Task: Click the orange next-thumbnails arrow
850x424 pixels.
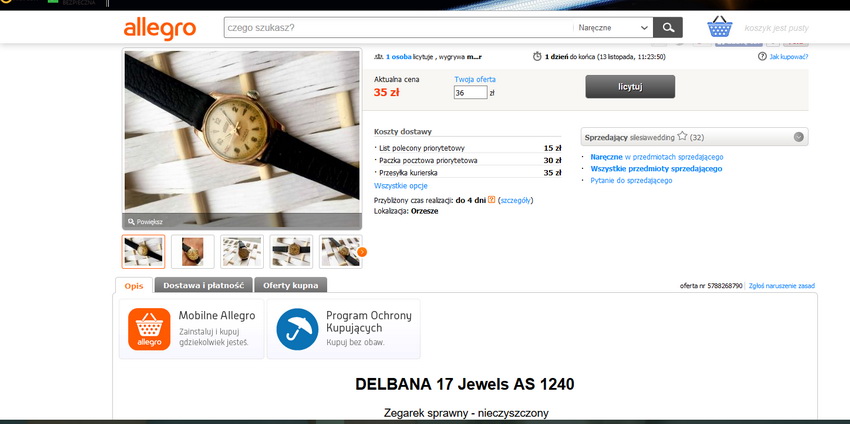Action: click(x=362, y=252)
